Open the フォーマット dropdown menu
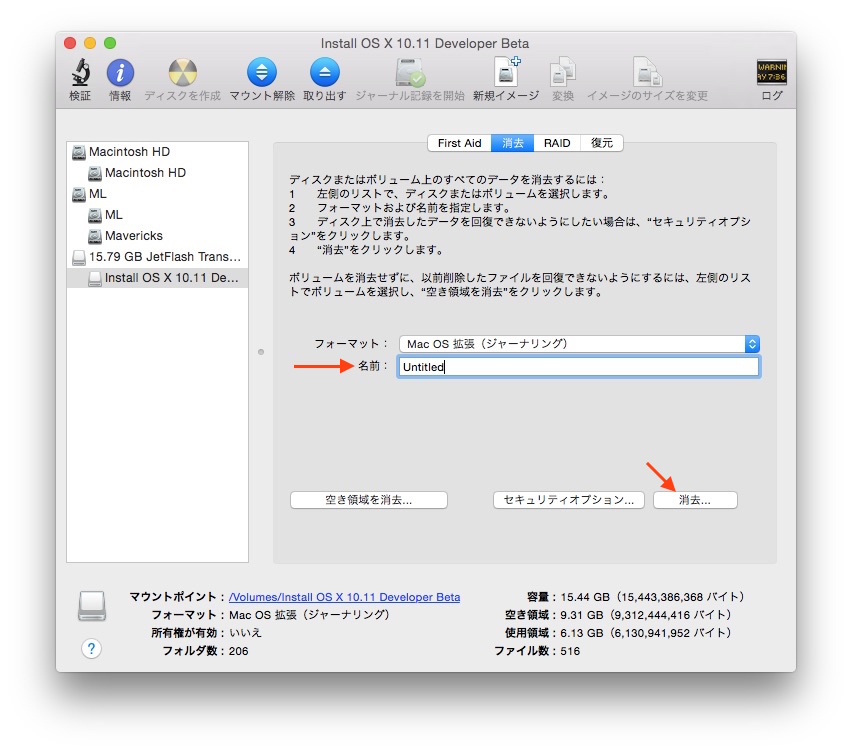This screenshot has height=752, width=852. 579,343
